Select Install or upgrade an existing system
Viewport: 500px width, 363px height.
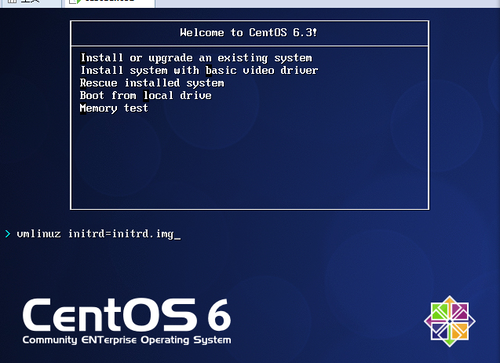click(x=196, y=58)
